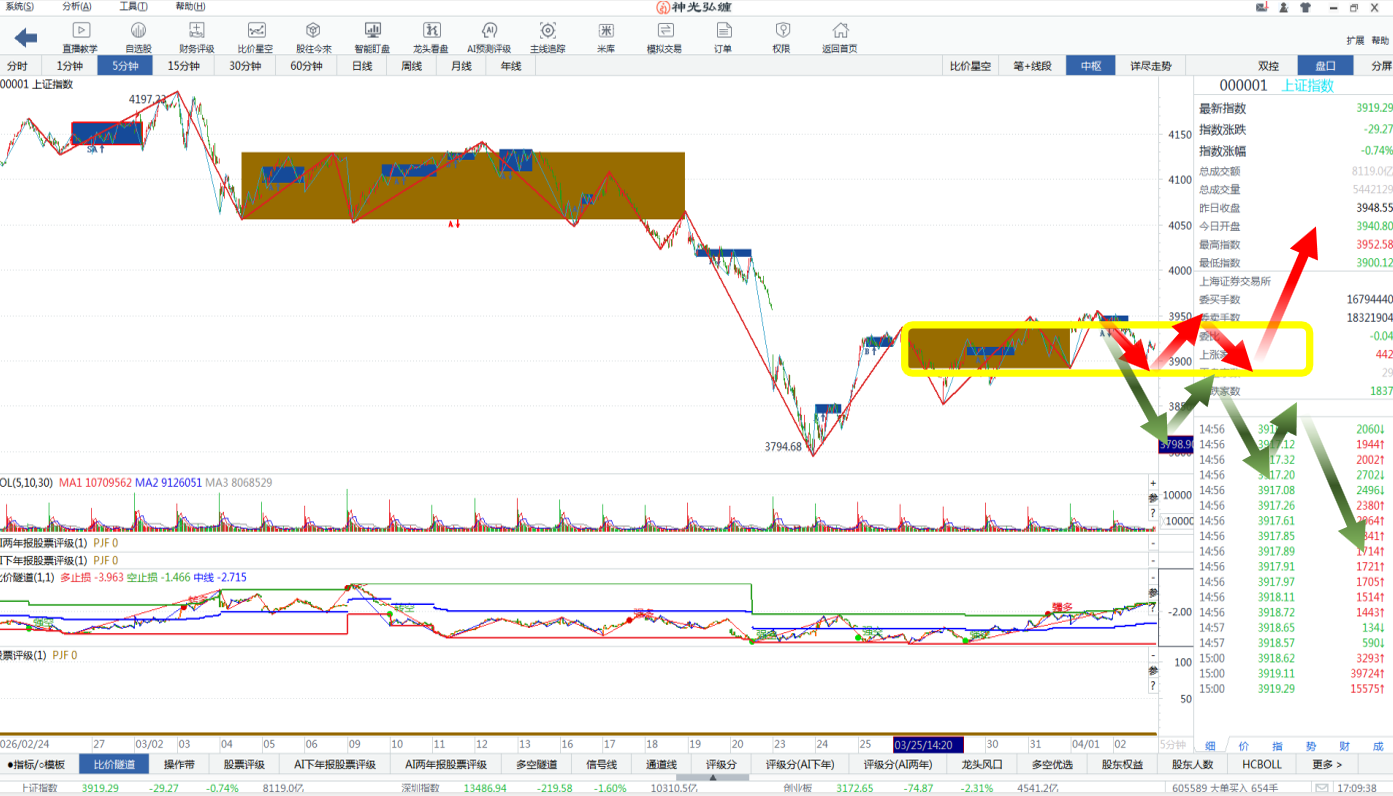The image size is (1393, 796).
Task: Open the skin theme shirt icon
Action: pyautogui.click(x=1305, y=7)
